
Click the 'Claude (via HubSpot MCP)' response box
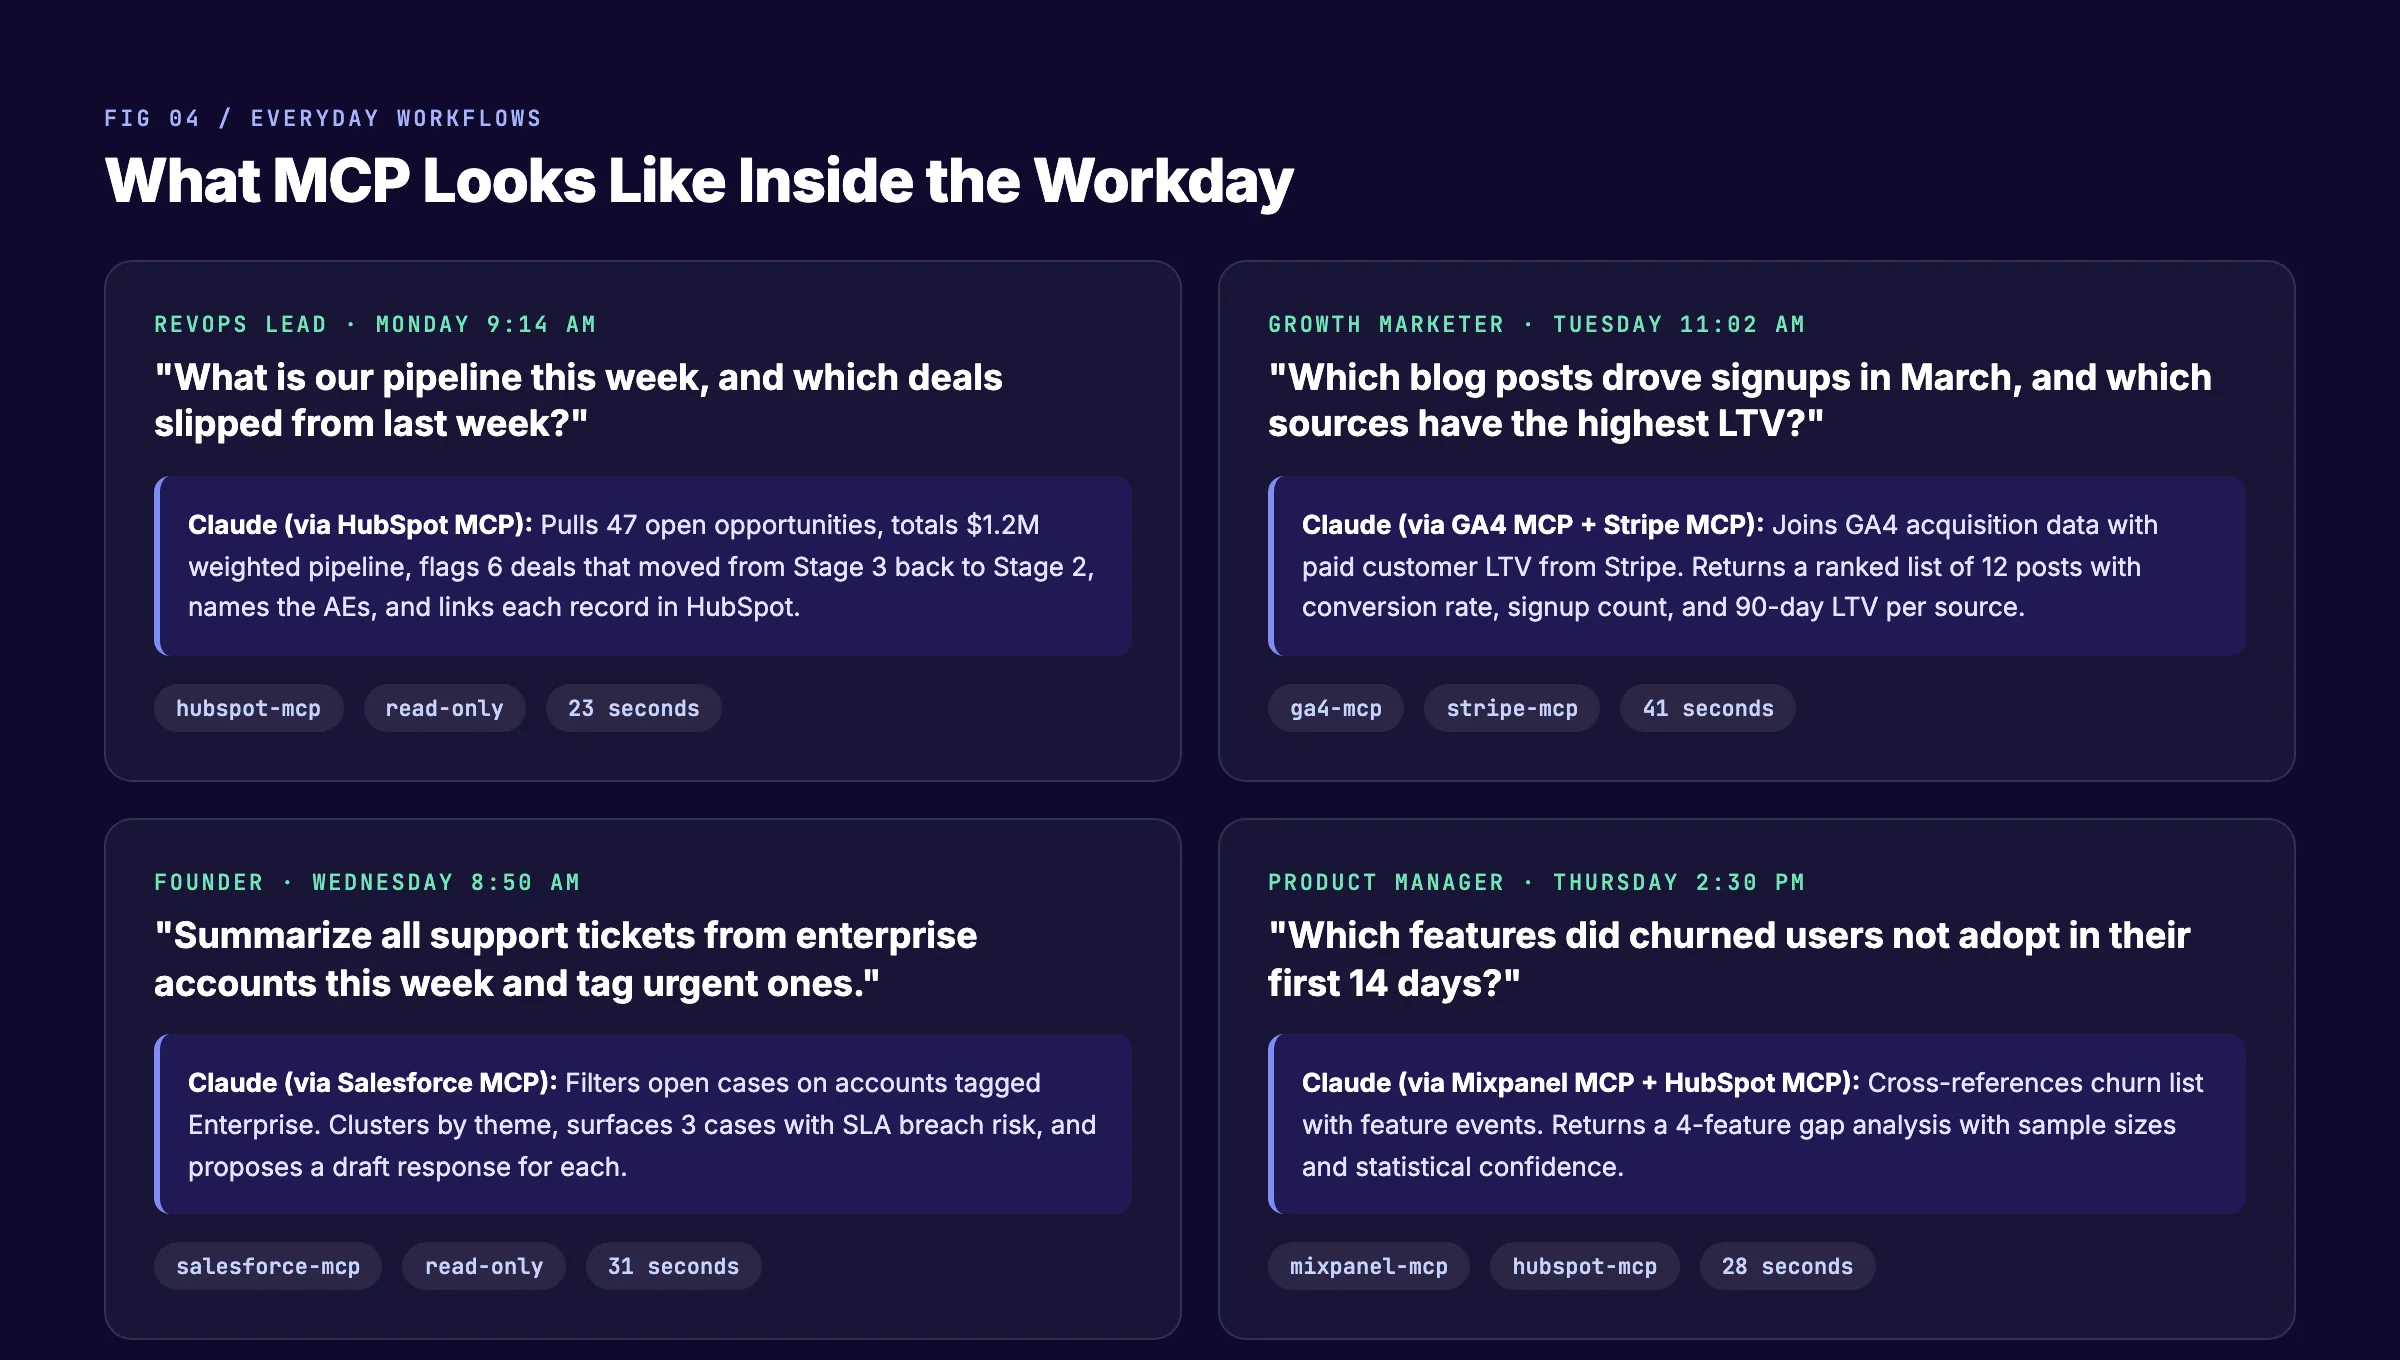click(x=643, y=566)
